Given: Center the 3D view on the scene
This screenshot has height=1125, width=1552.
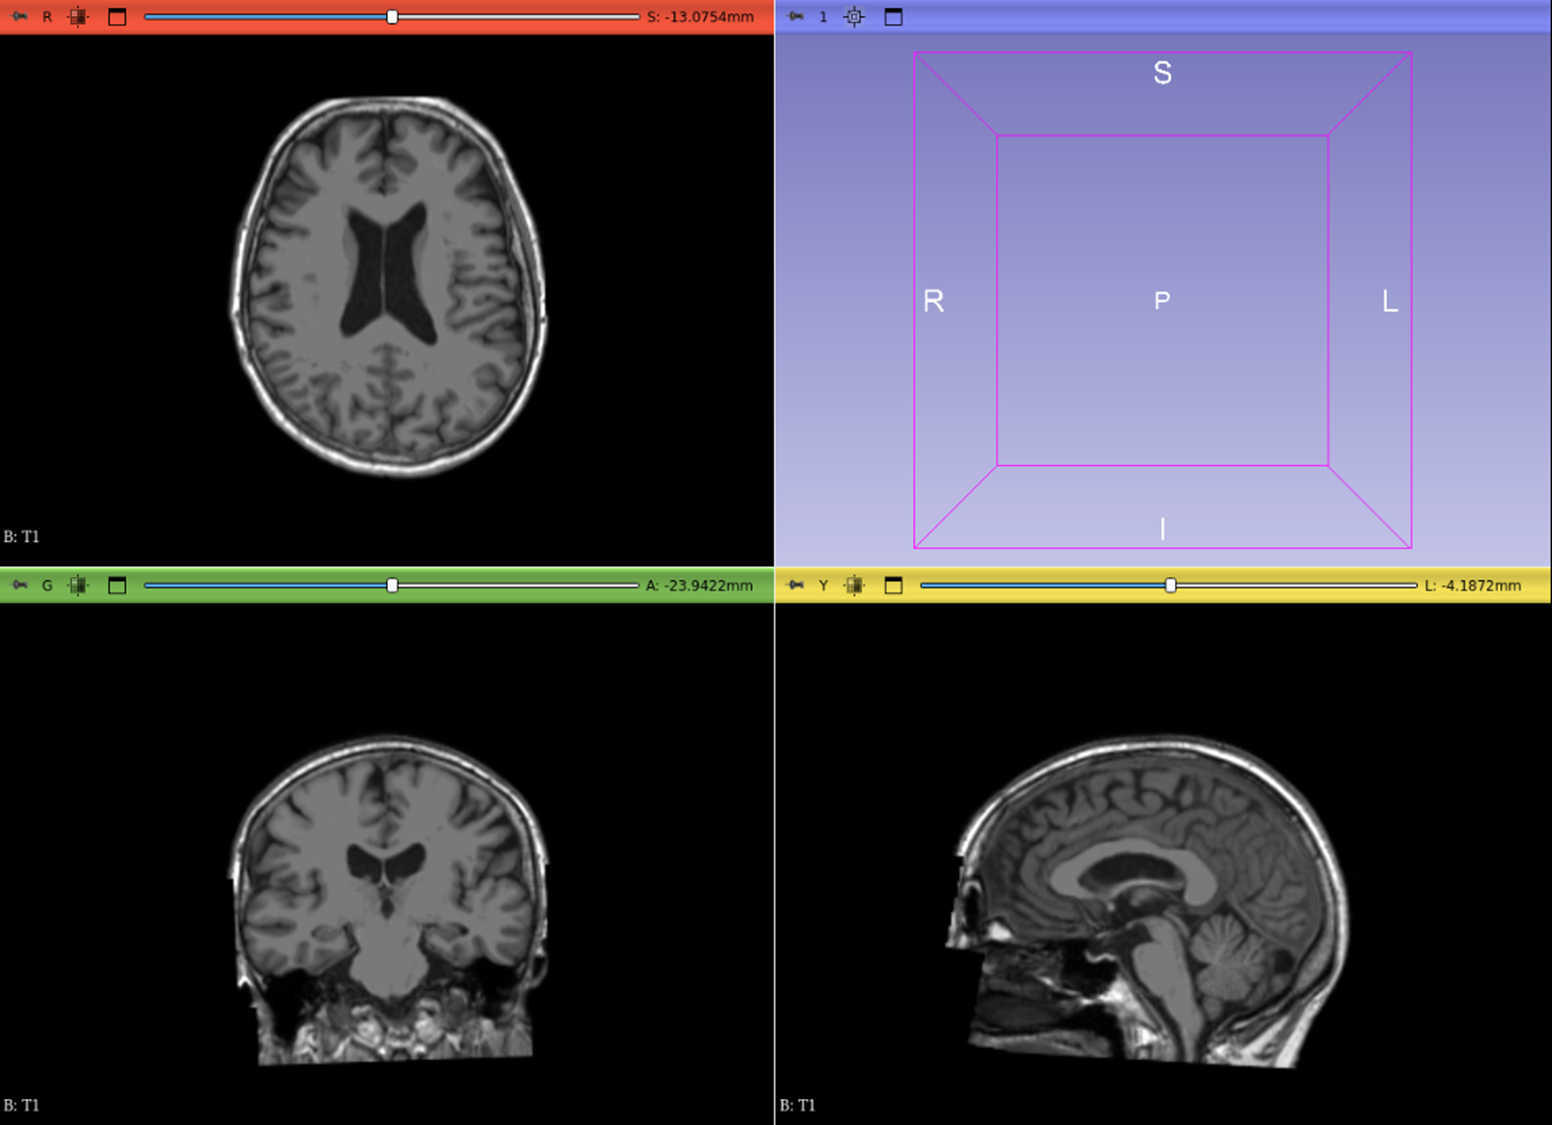Looking at the screenshot, I should click(x=854, y=17).
